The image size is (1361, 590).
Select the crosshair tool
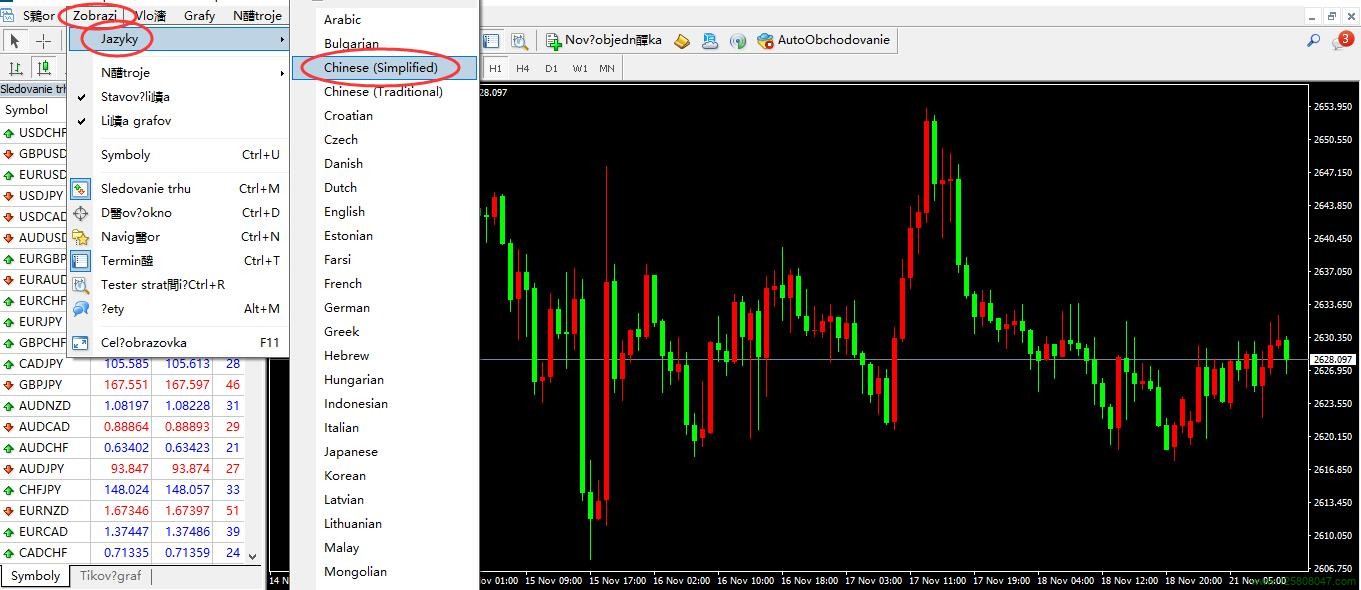[x=44, y=41]
